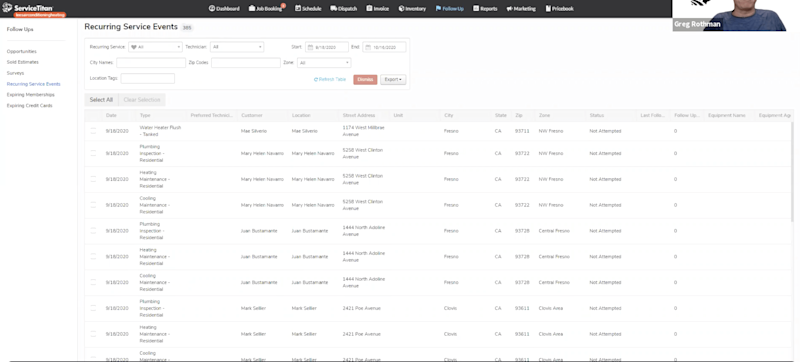The width and height of the screenshot is (800, 362).
Task: Click the Clear Selection button
Action: (142, 100)
